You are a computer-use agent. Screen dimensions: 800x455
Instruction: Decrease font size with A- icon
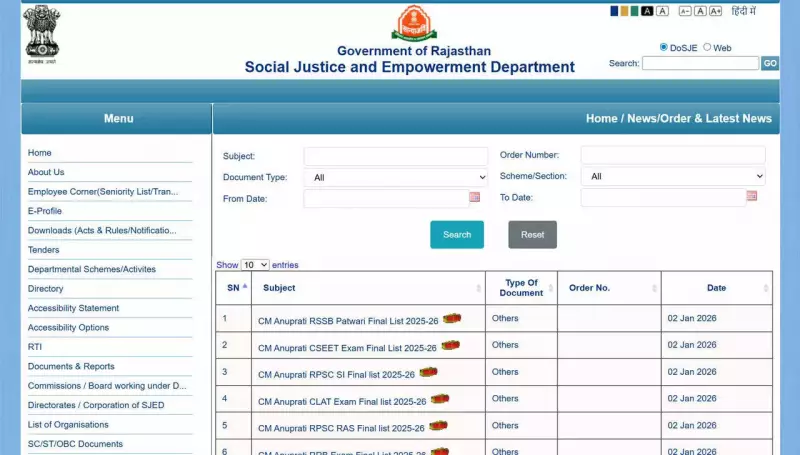(x=685, y=11)
